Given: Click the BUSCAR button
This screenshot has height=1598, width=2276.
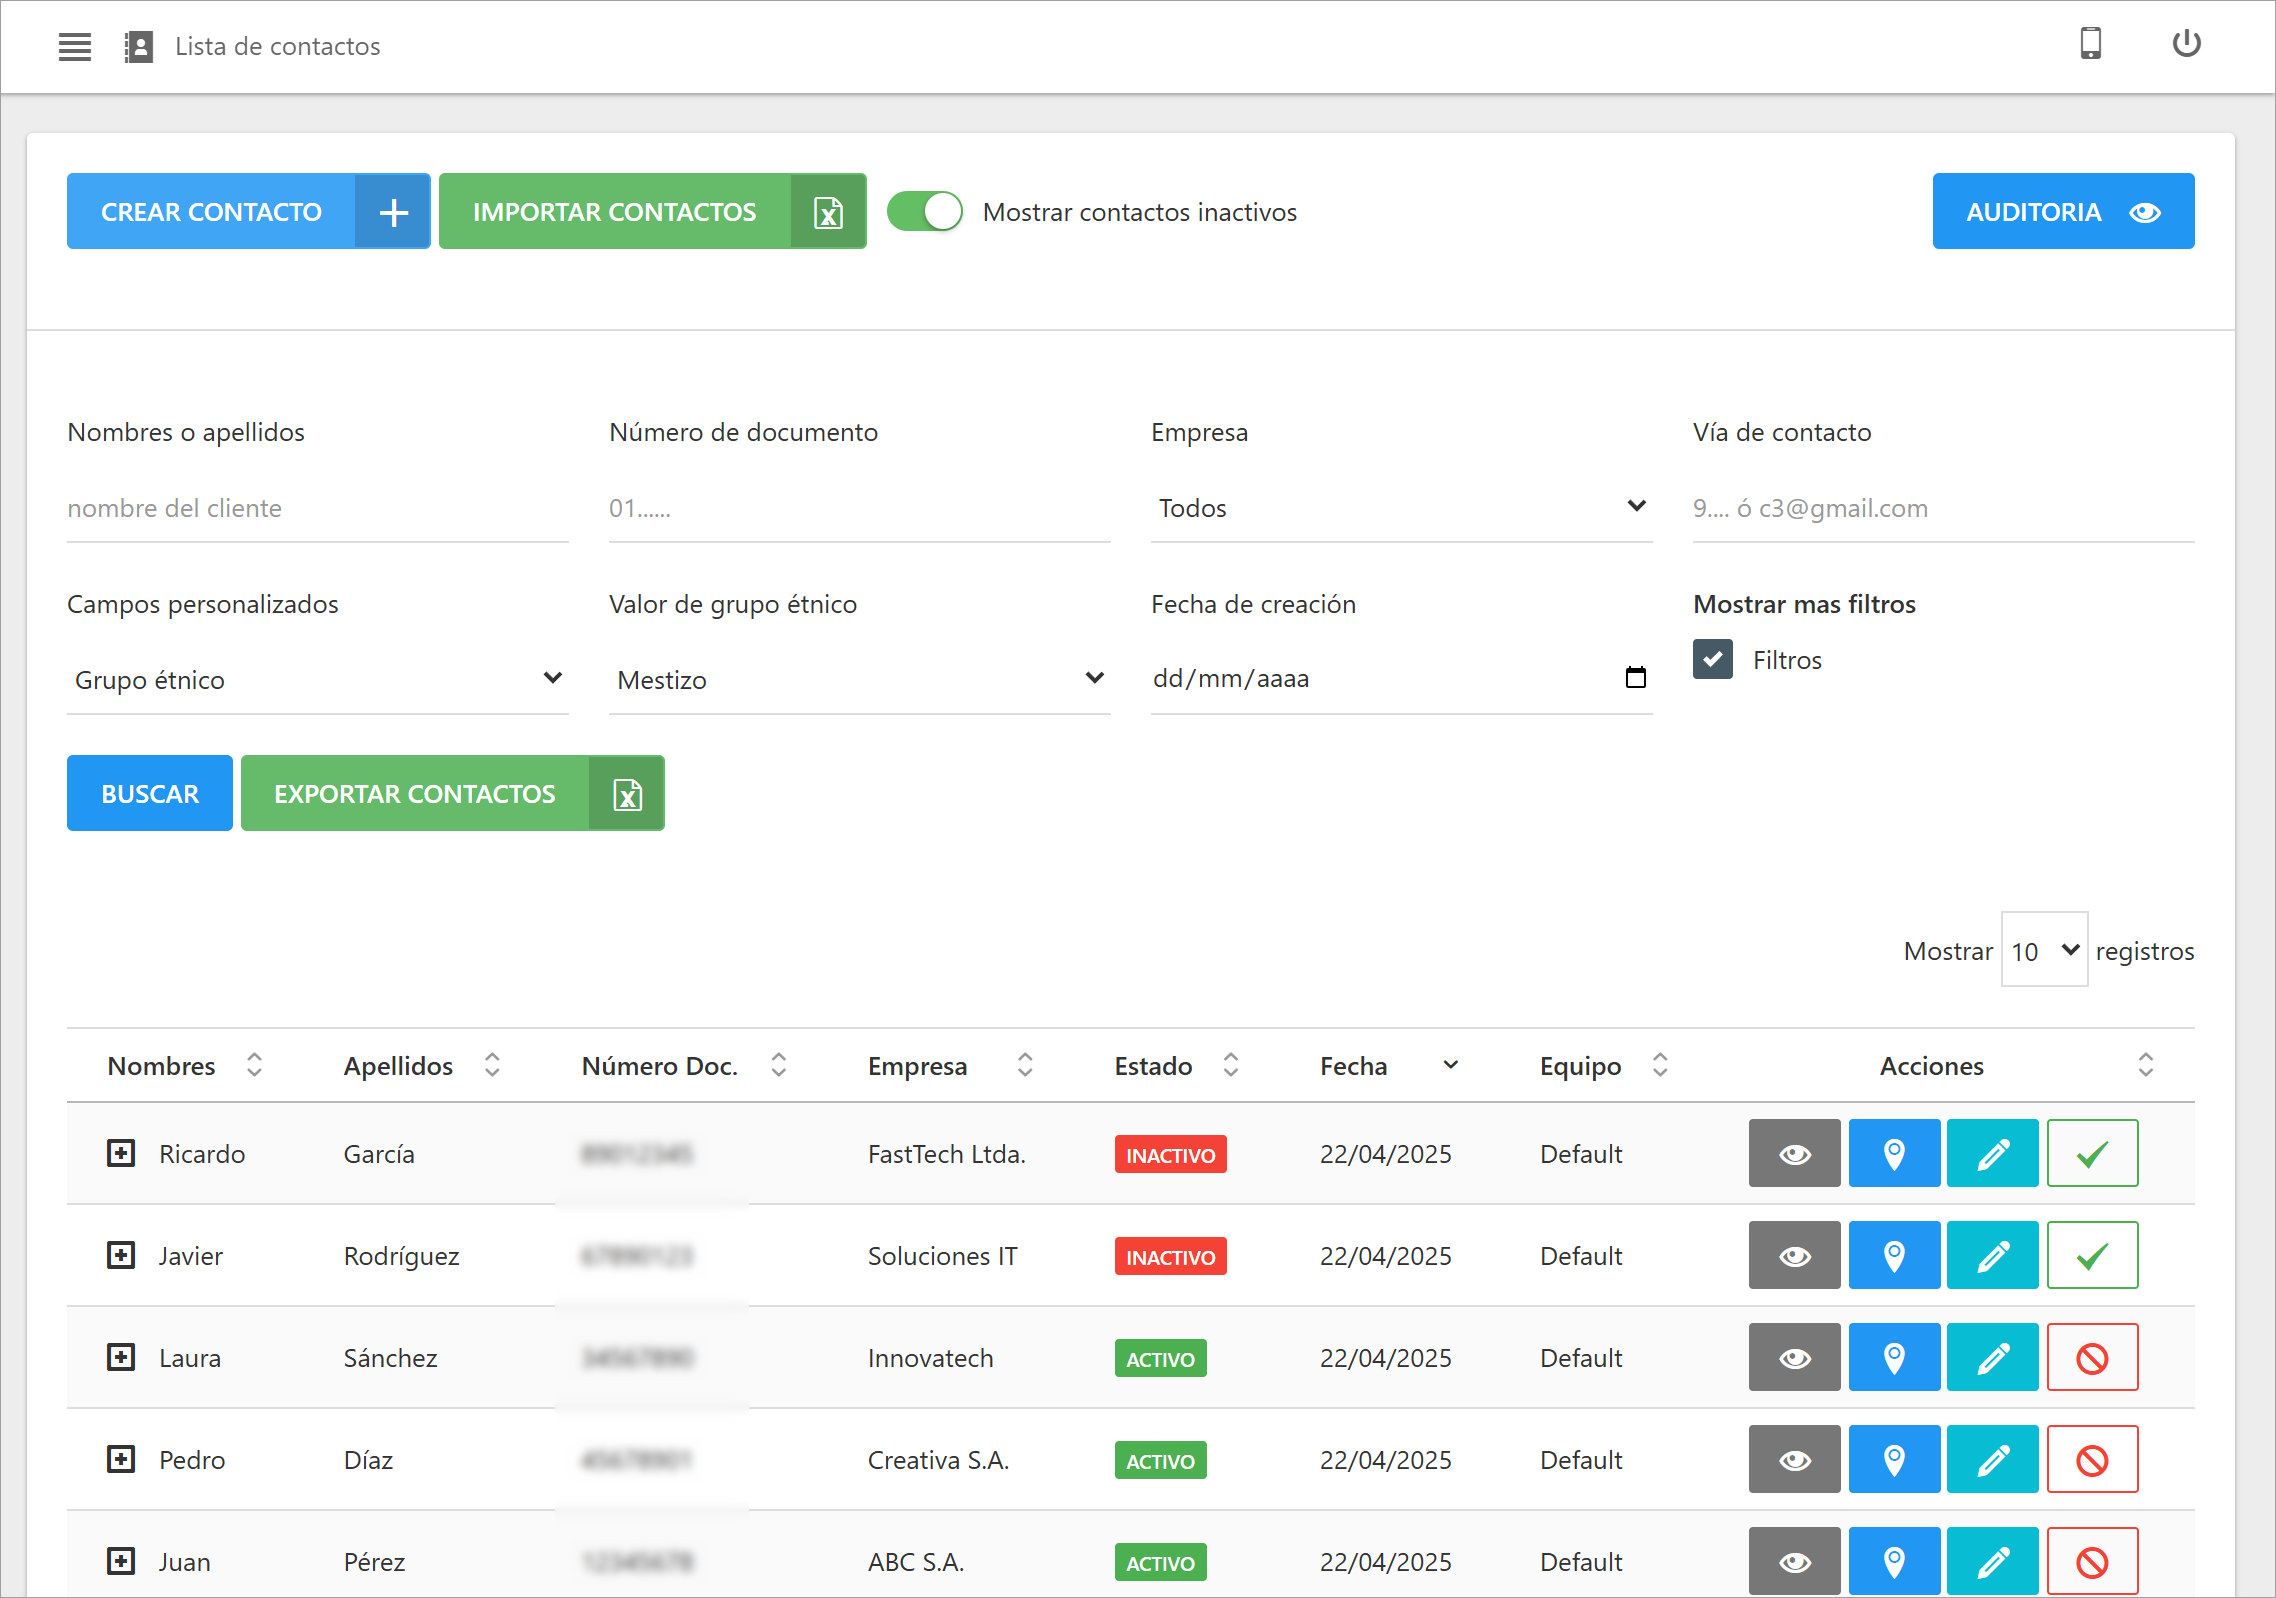Looking at the screenshot, I should 150,794.
